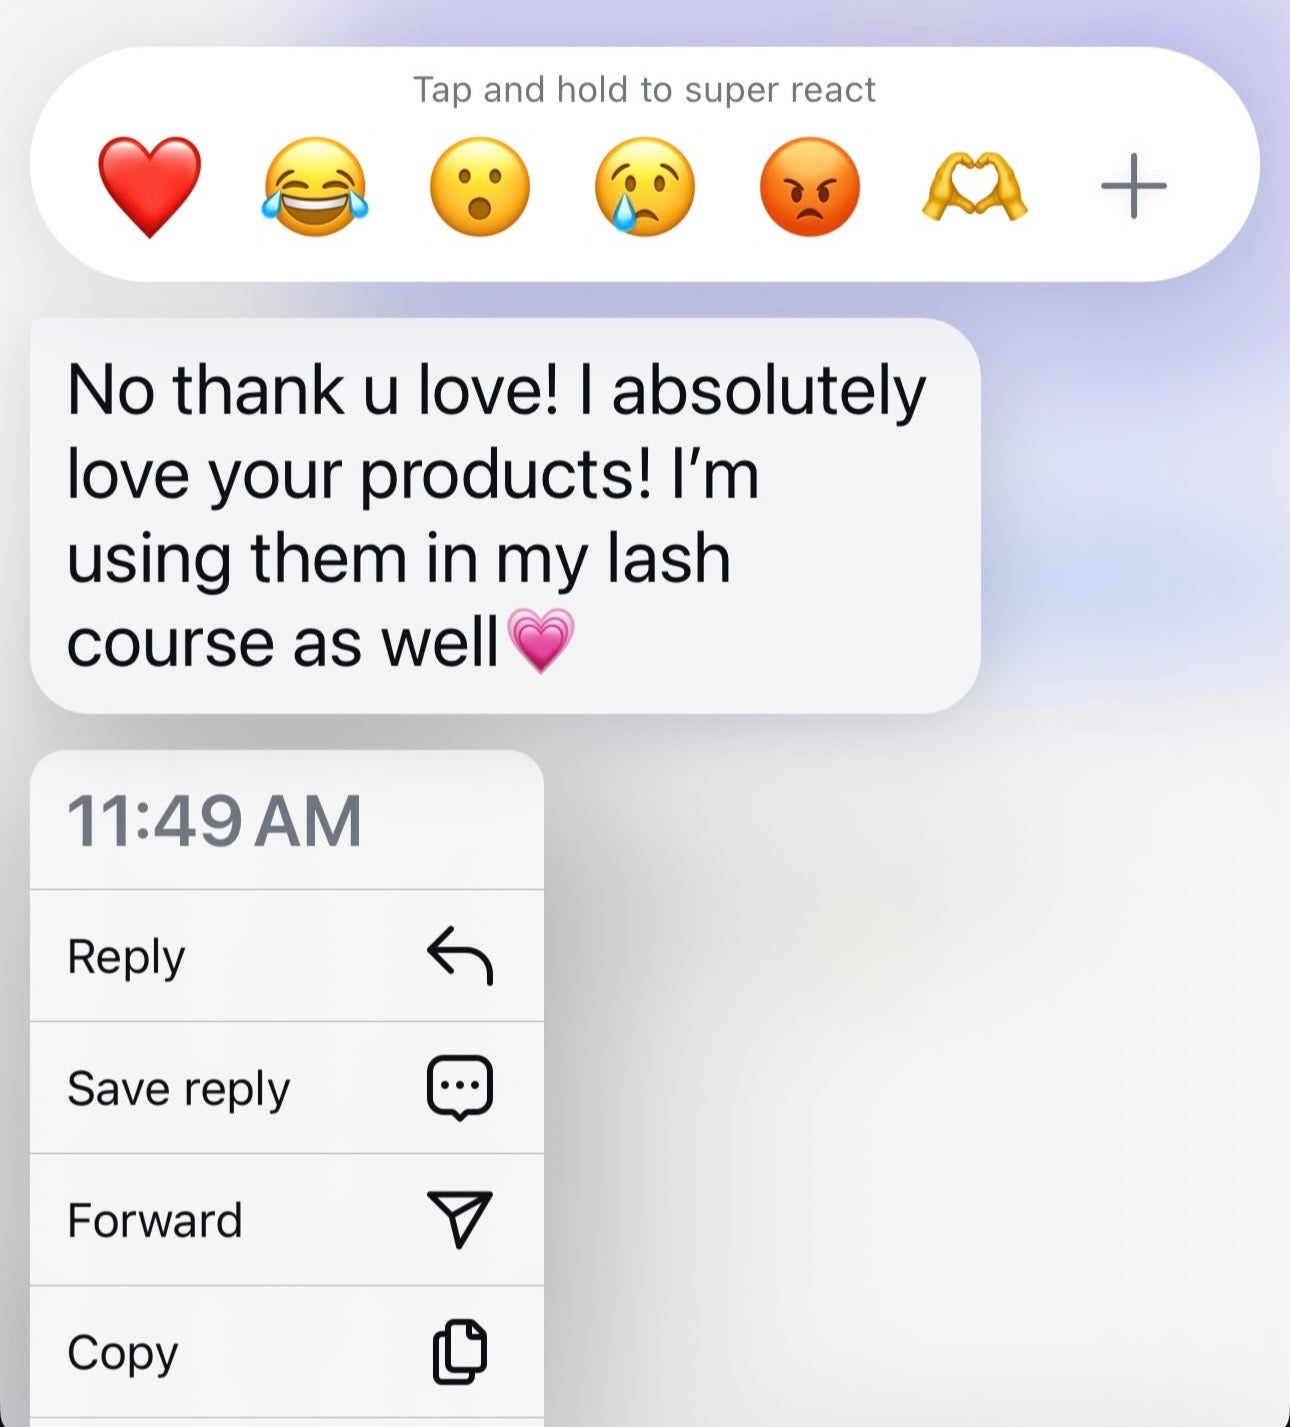Click the reply arrow icon
1290x1427 pixels.
[x=460, y=956]
